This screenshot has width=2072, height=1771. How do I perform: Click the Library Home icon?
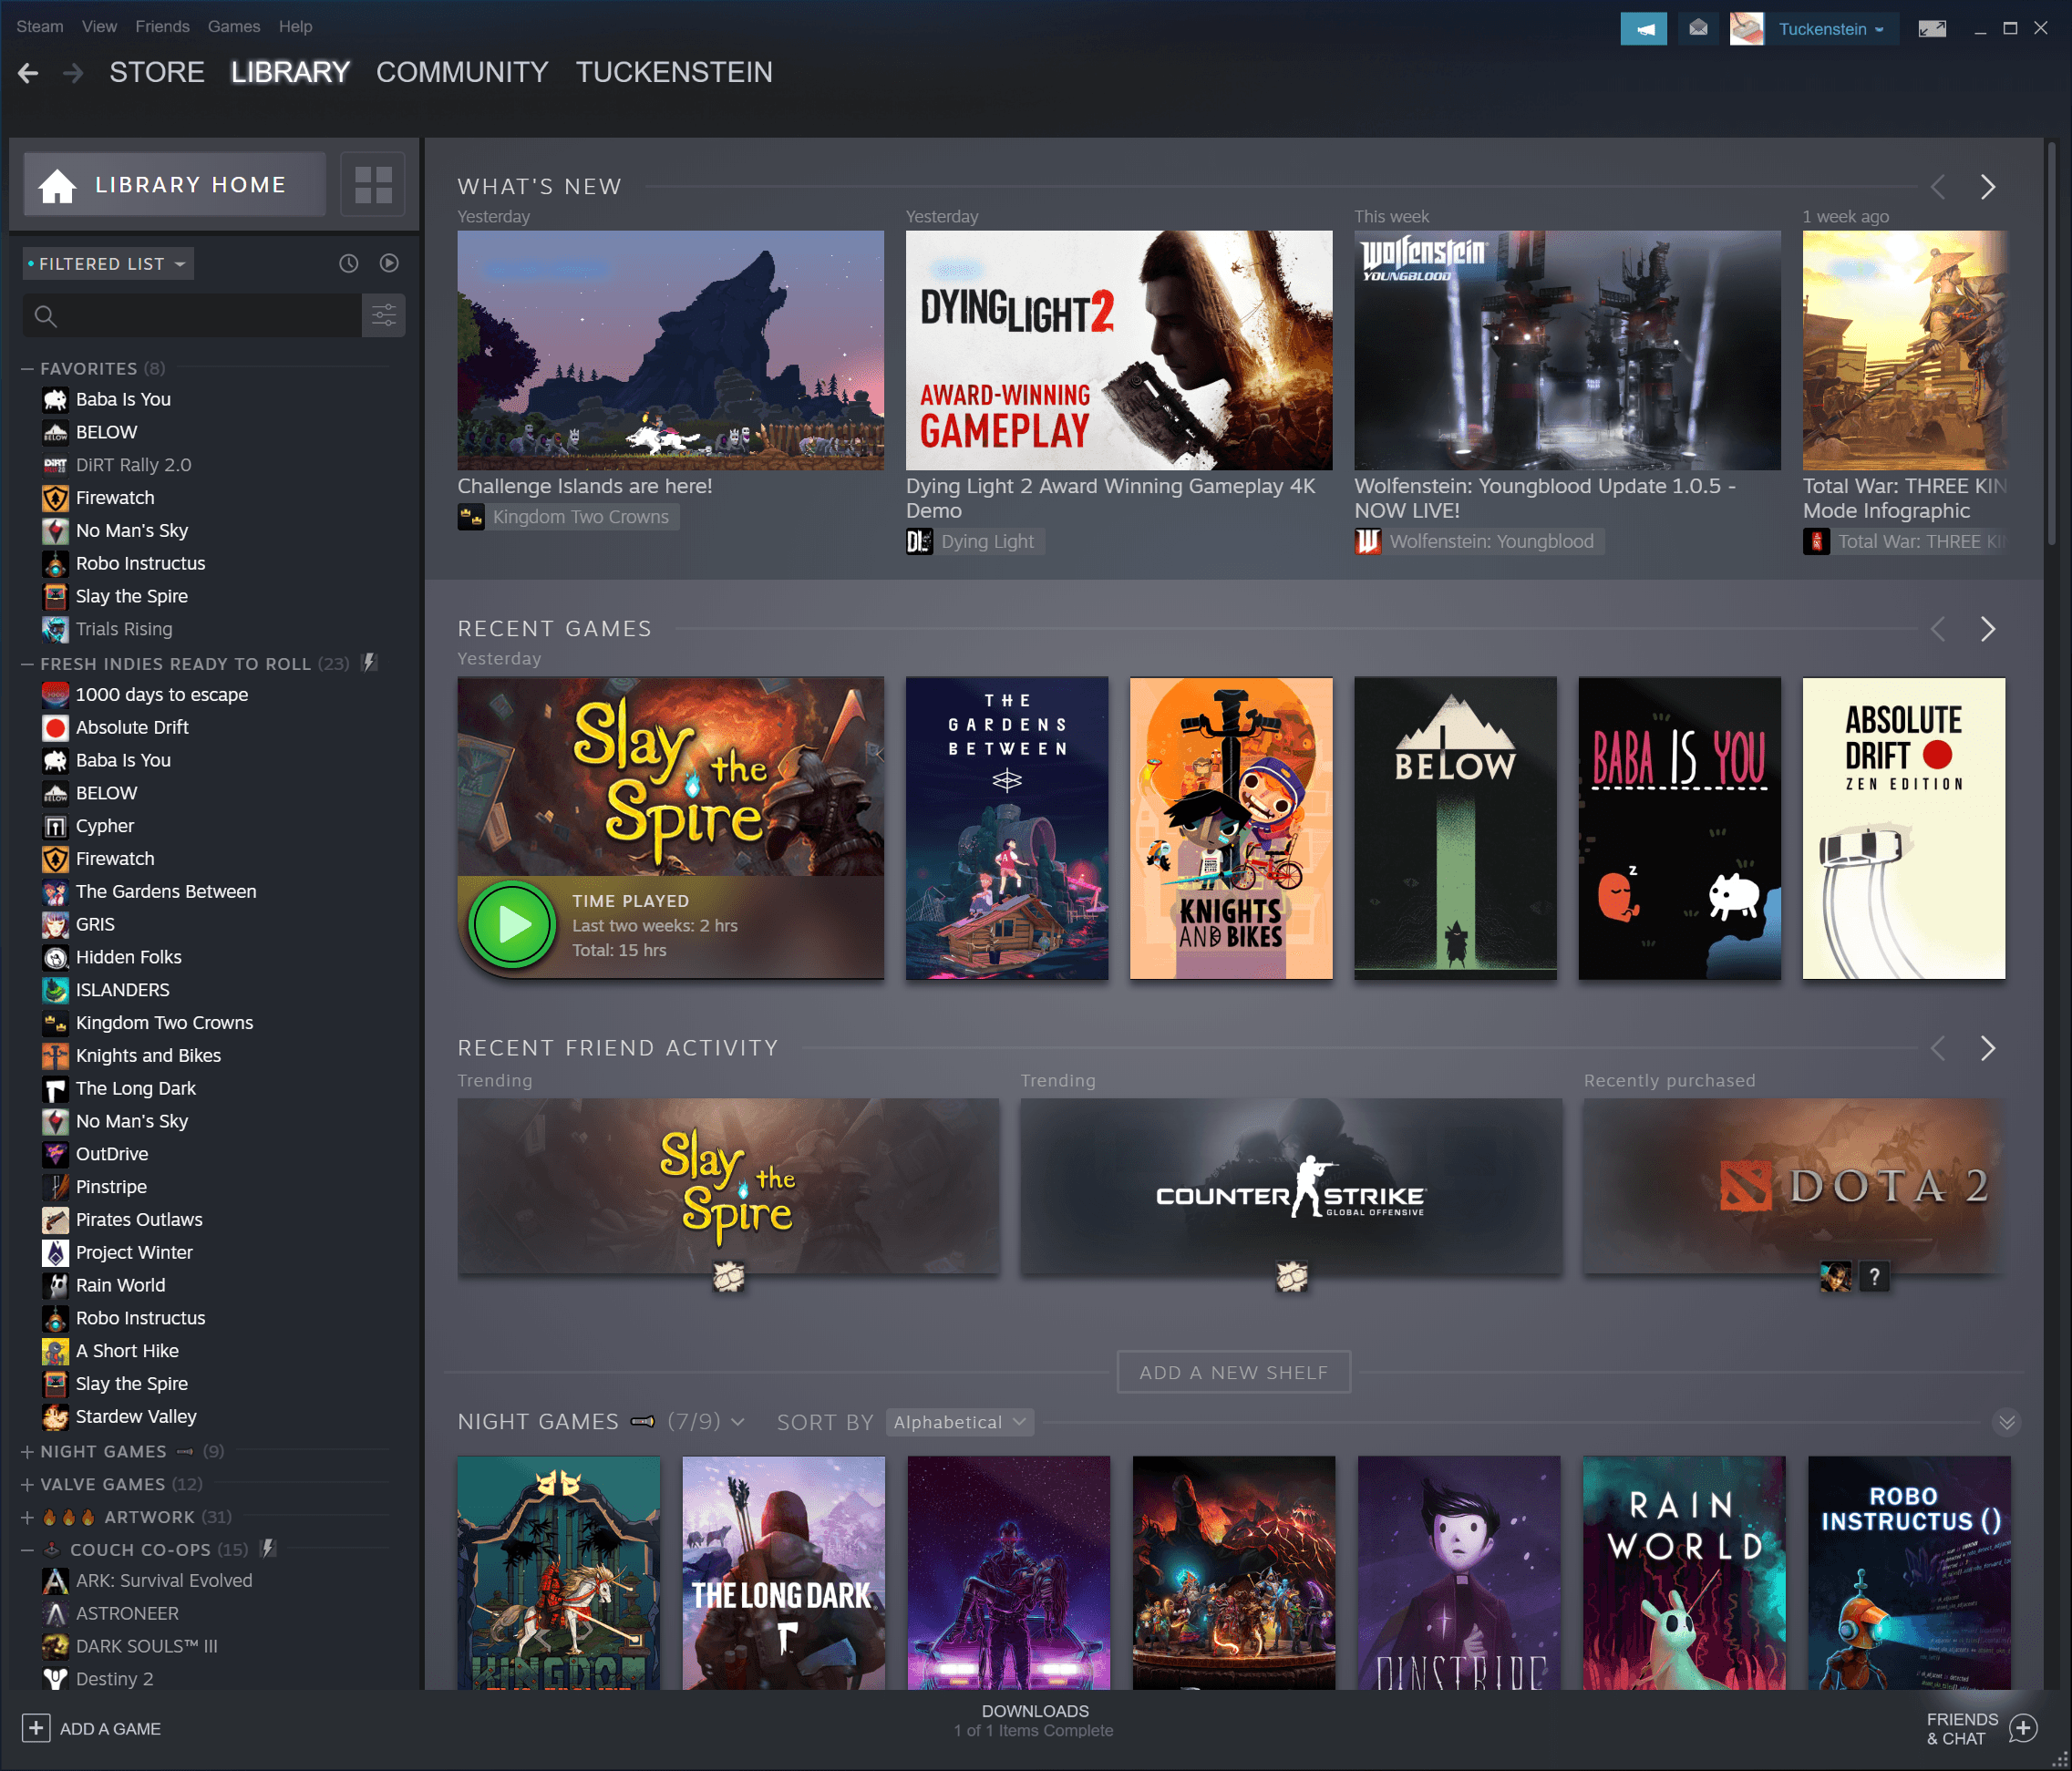(55, 182)
